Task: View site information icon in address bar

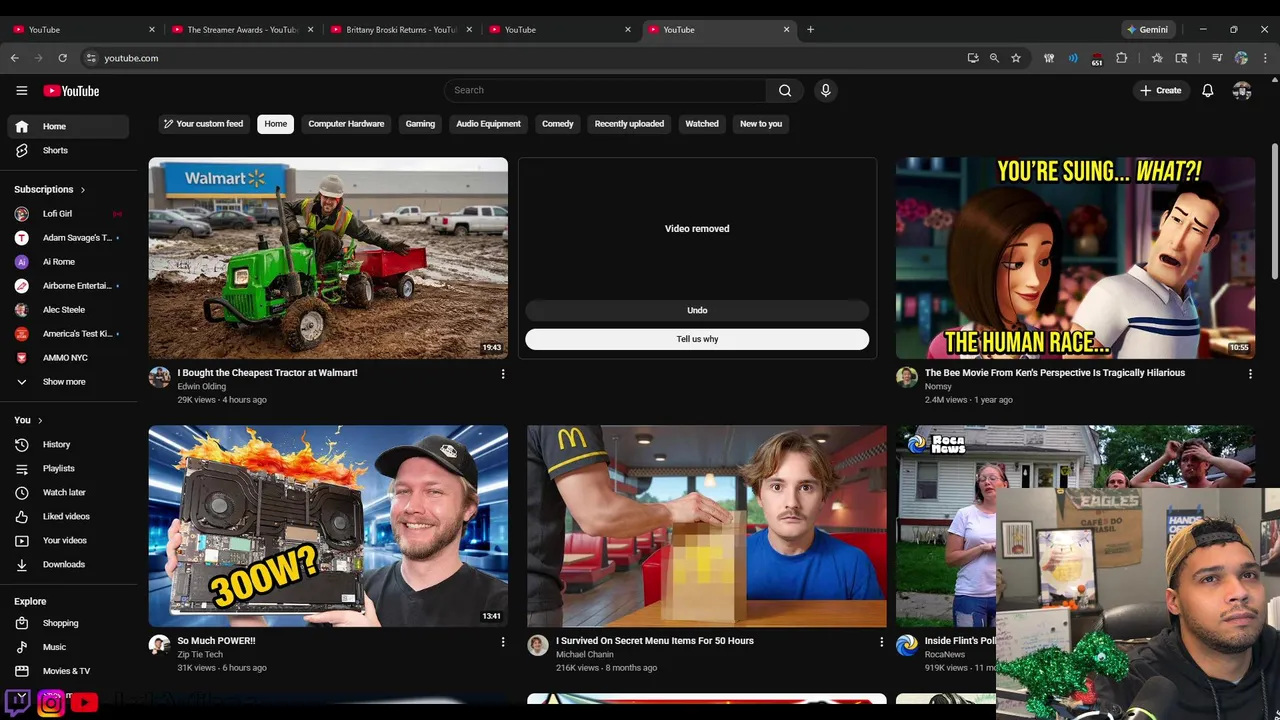Action: (91, 58)
